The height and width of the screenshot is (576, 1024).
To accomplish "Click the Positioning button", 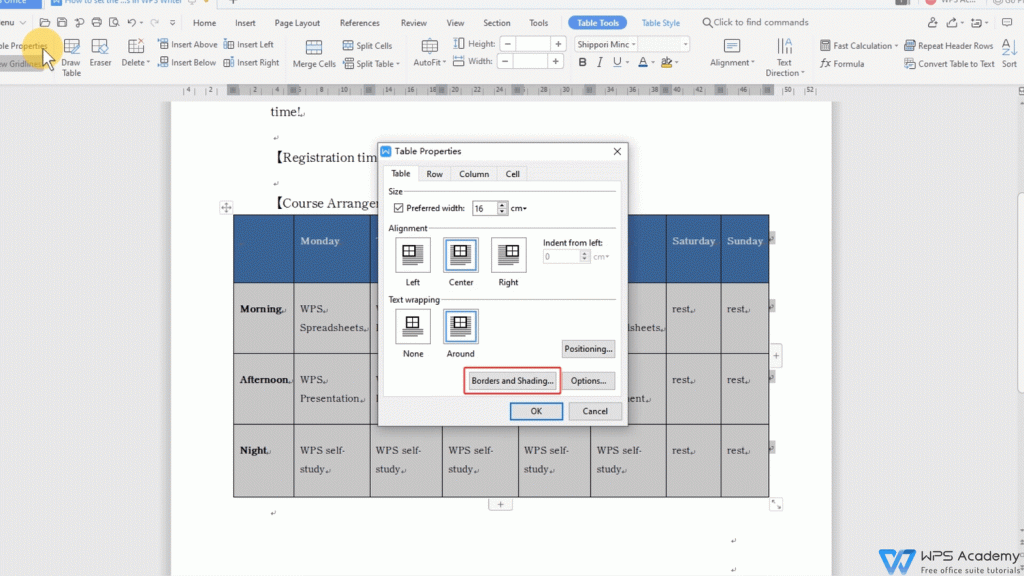I will (588, 349).
